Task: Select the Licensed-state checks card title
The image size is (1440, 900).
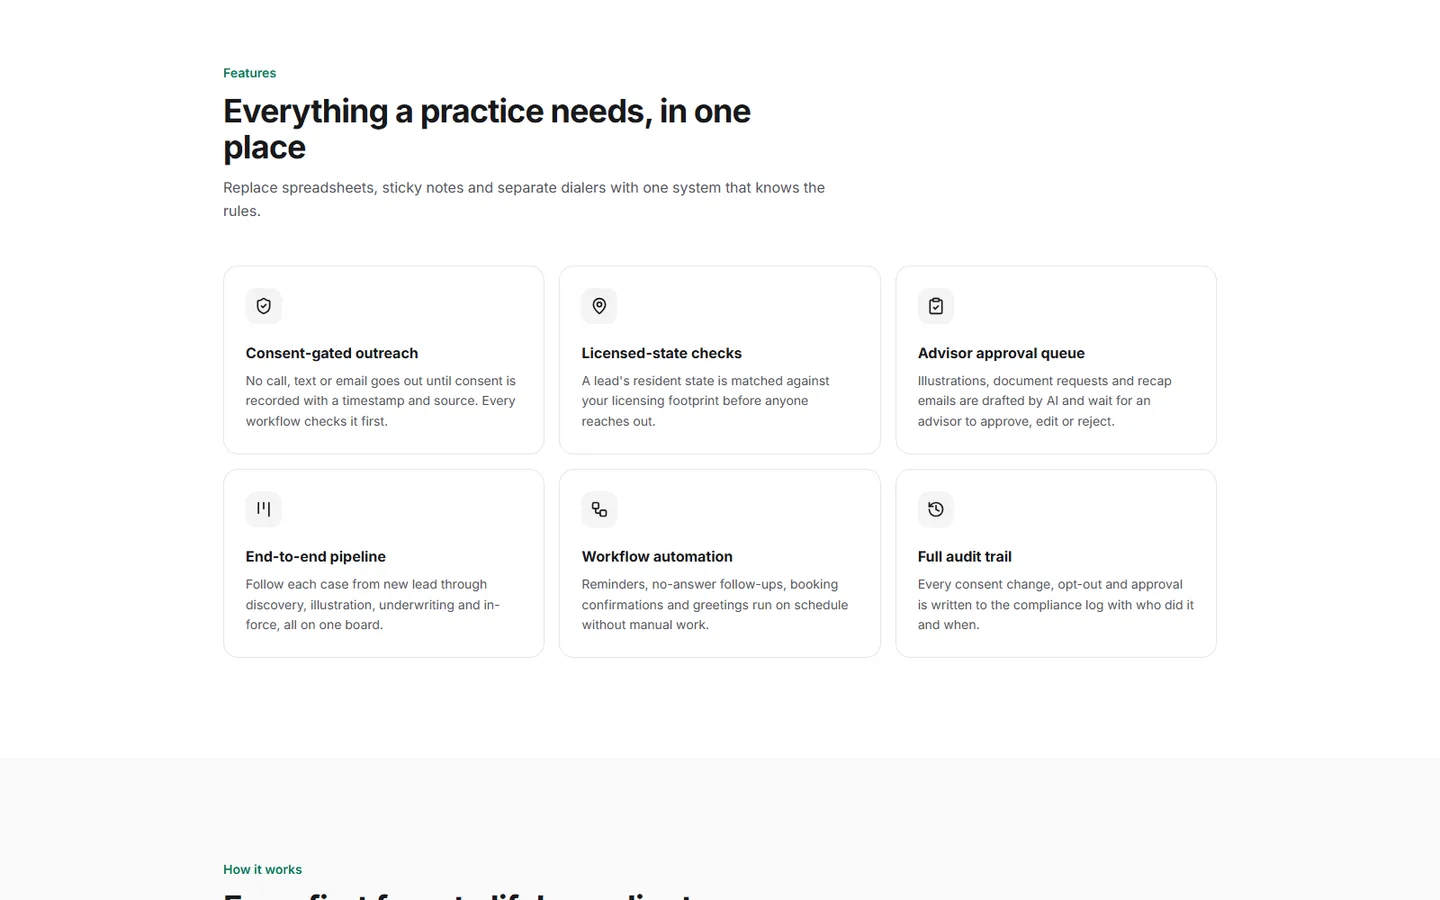Action: (x=662, y=353)
